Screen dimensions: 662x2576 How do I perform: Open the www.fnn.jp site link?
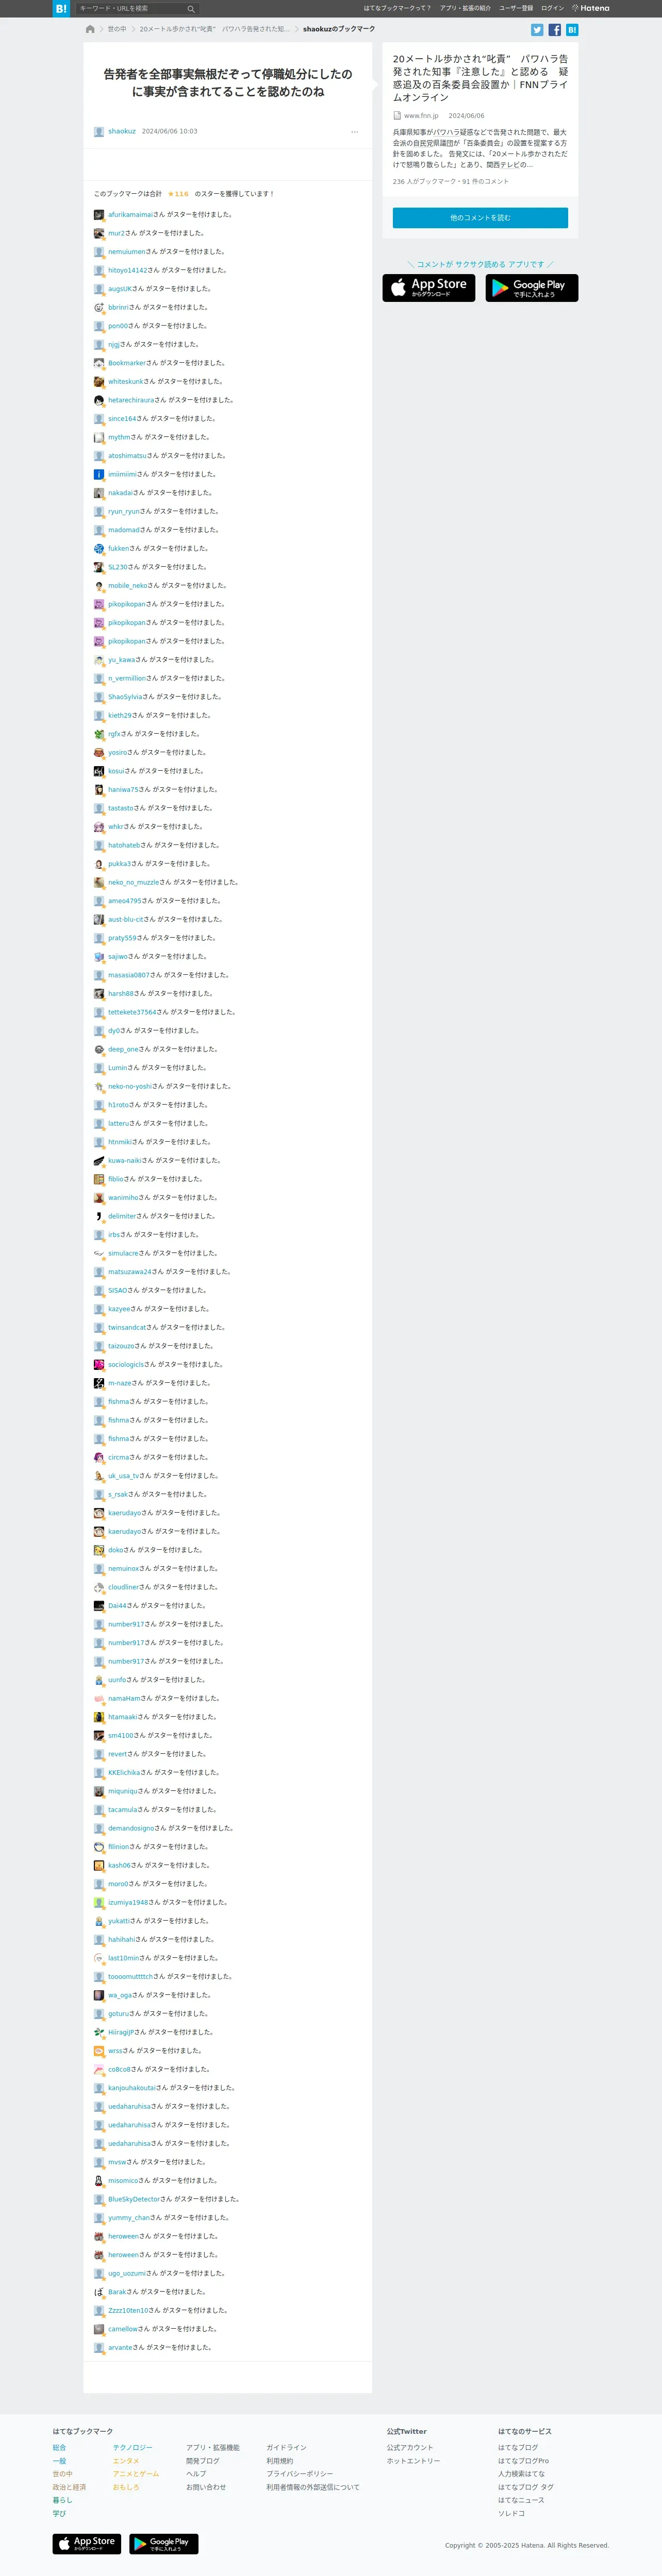(421, 116)
